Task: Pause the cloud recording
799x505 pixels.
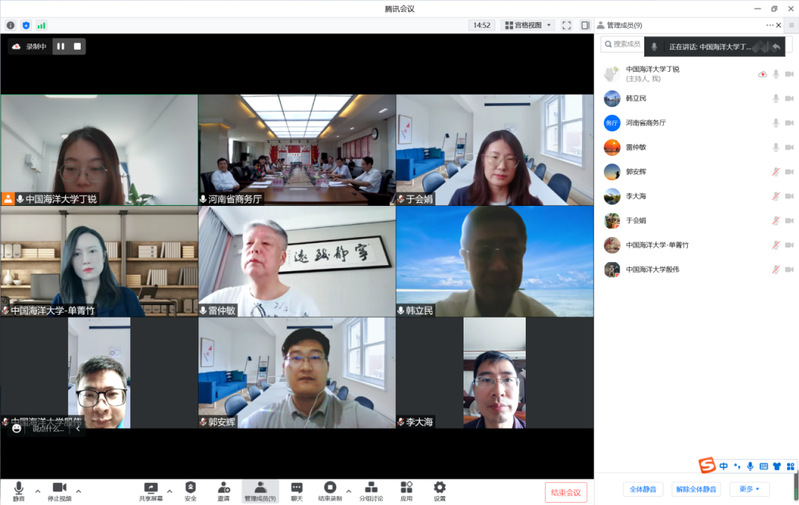Action: tap(60, 46)
